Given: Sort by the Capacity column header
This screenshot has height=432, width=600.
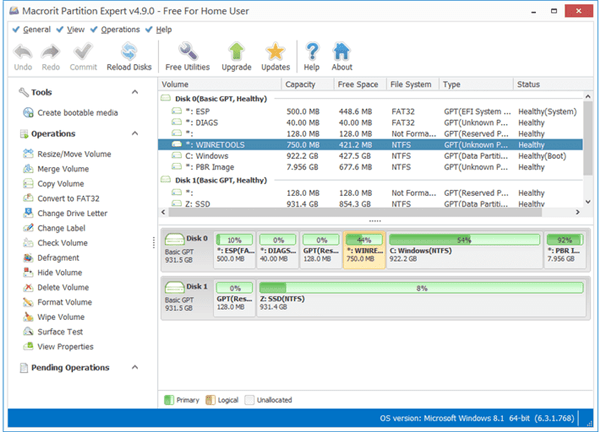Looking at the screenshot, I should tap(308, 84).
